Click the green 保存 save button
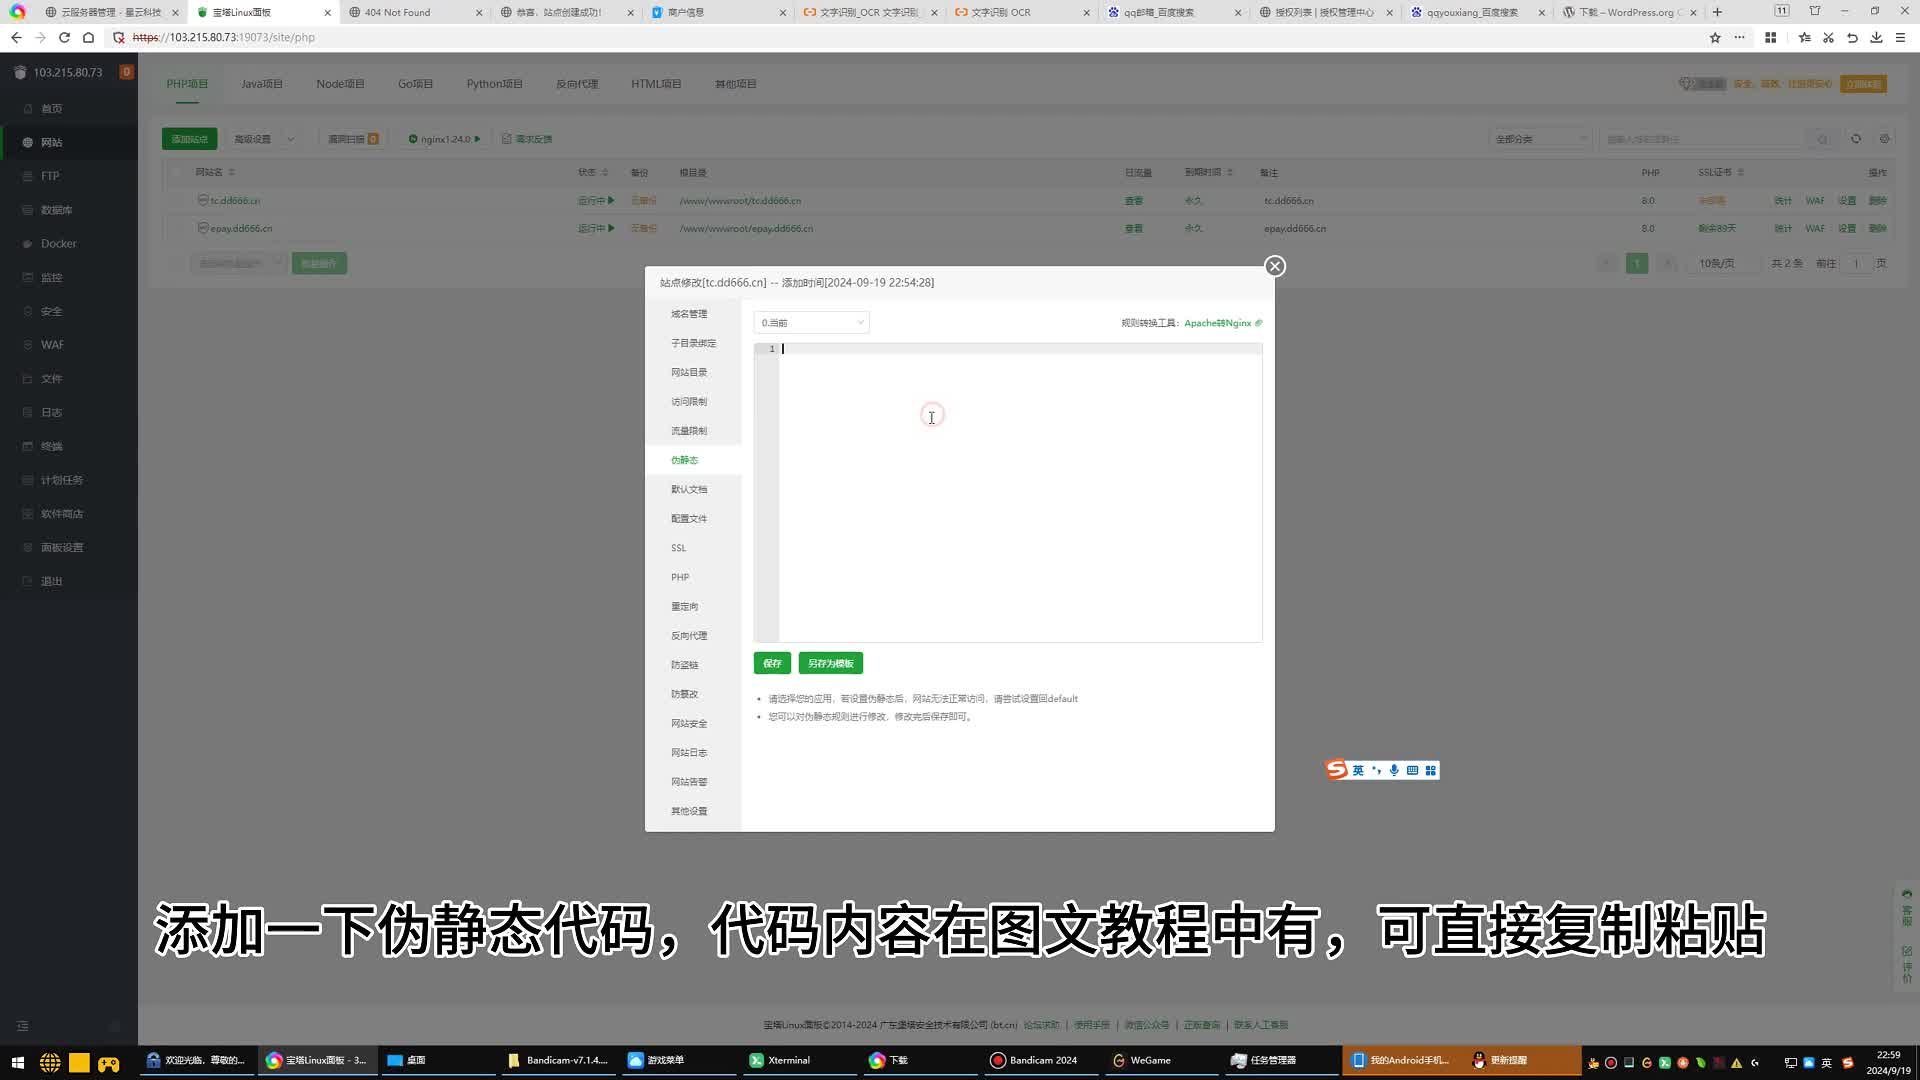Image resolution: width=1920 pixels, height=1080 pixels. point(772,664)
